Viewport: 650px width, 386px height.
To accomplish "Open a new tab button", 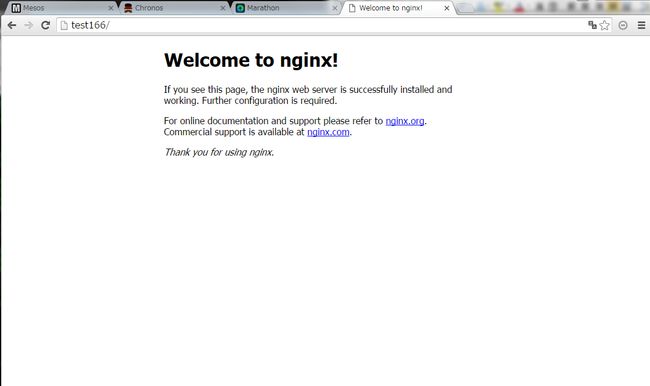I will point(465,8).
